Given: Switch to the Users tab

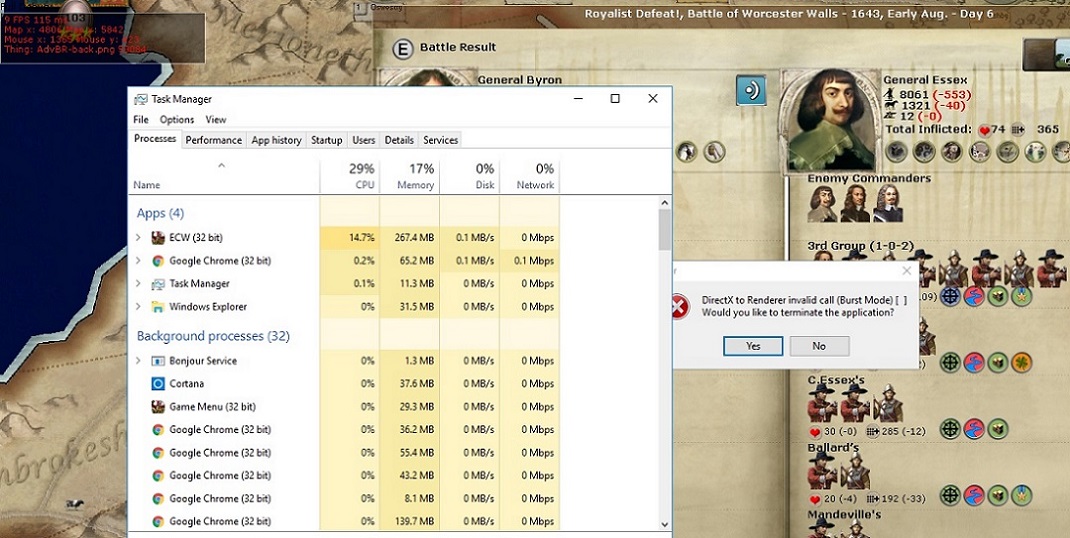Looking at the screenshot, I should 364,140.
